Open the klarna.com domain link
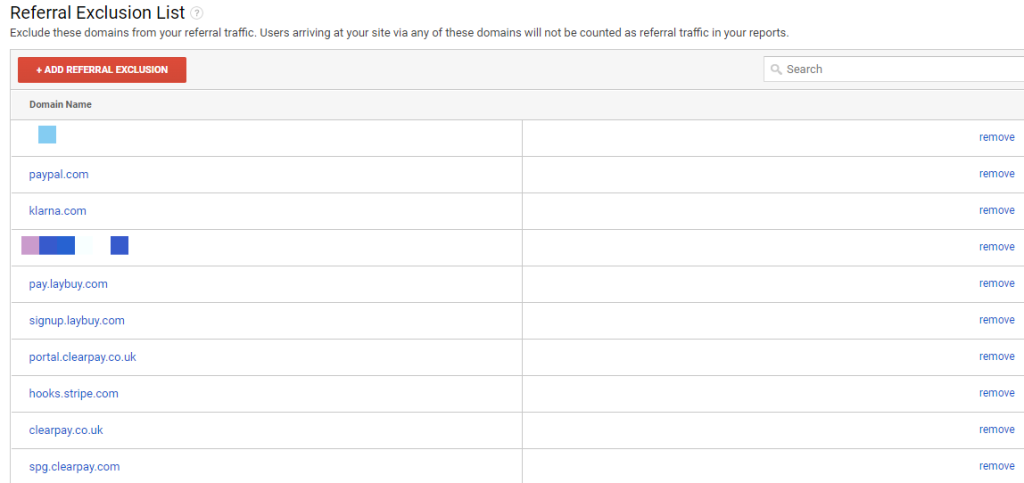Screen dimensions: 1024x483 tap(58, 211)
